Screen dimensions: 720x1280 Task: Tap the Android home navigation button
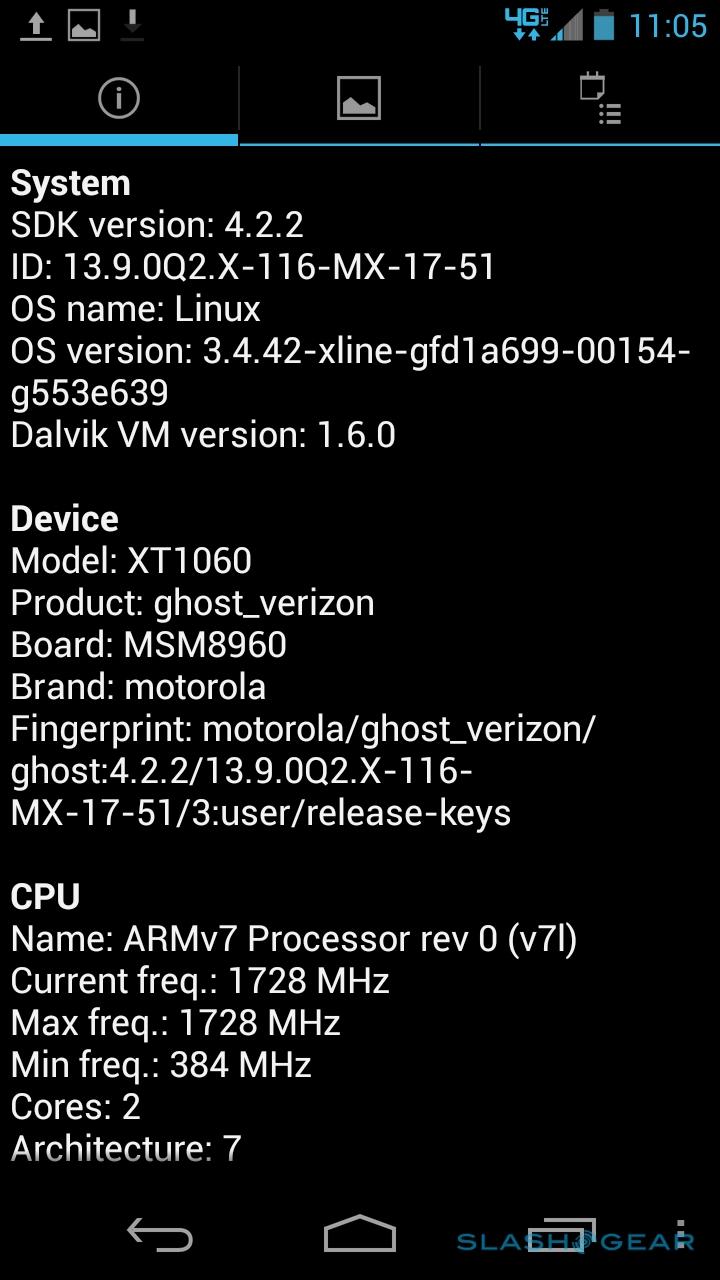(359, 1234)
